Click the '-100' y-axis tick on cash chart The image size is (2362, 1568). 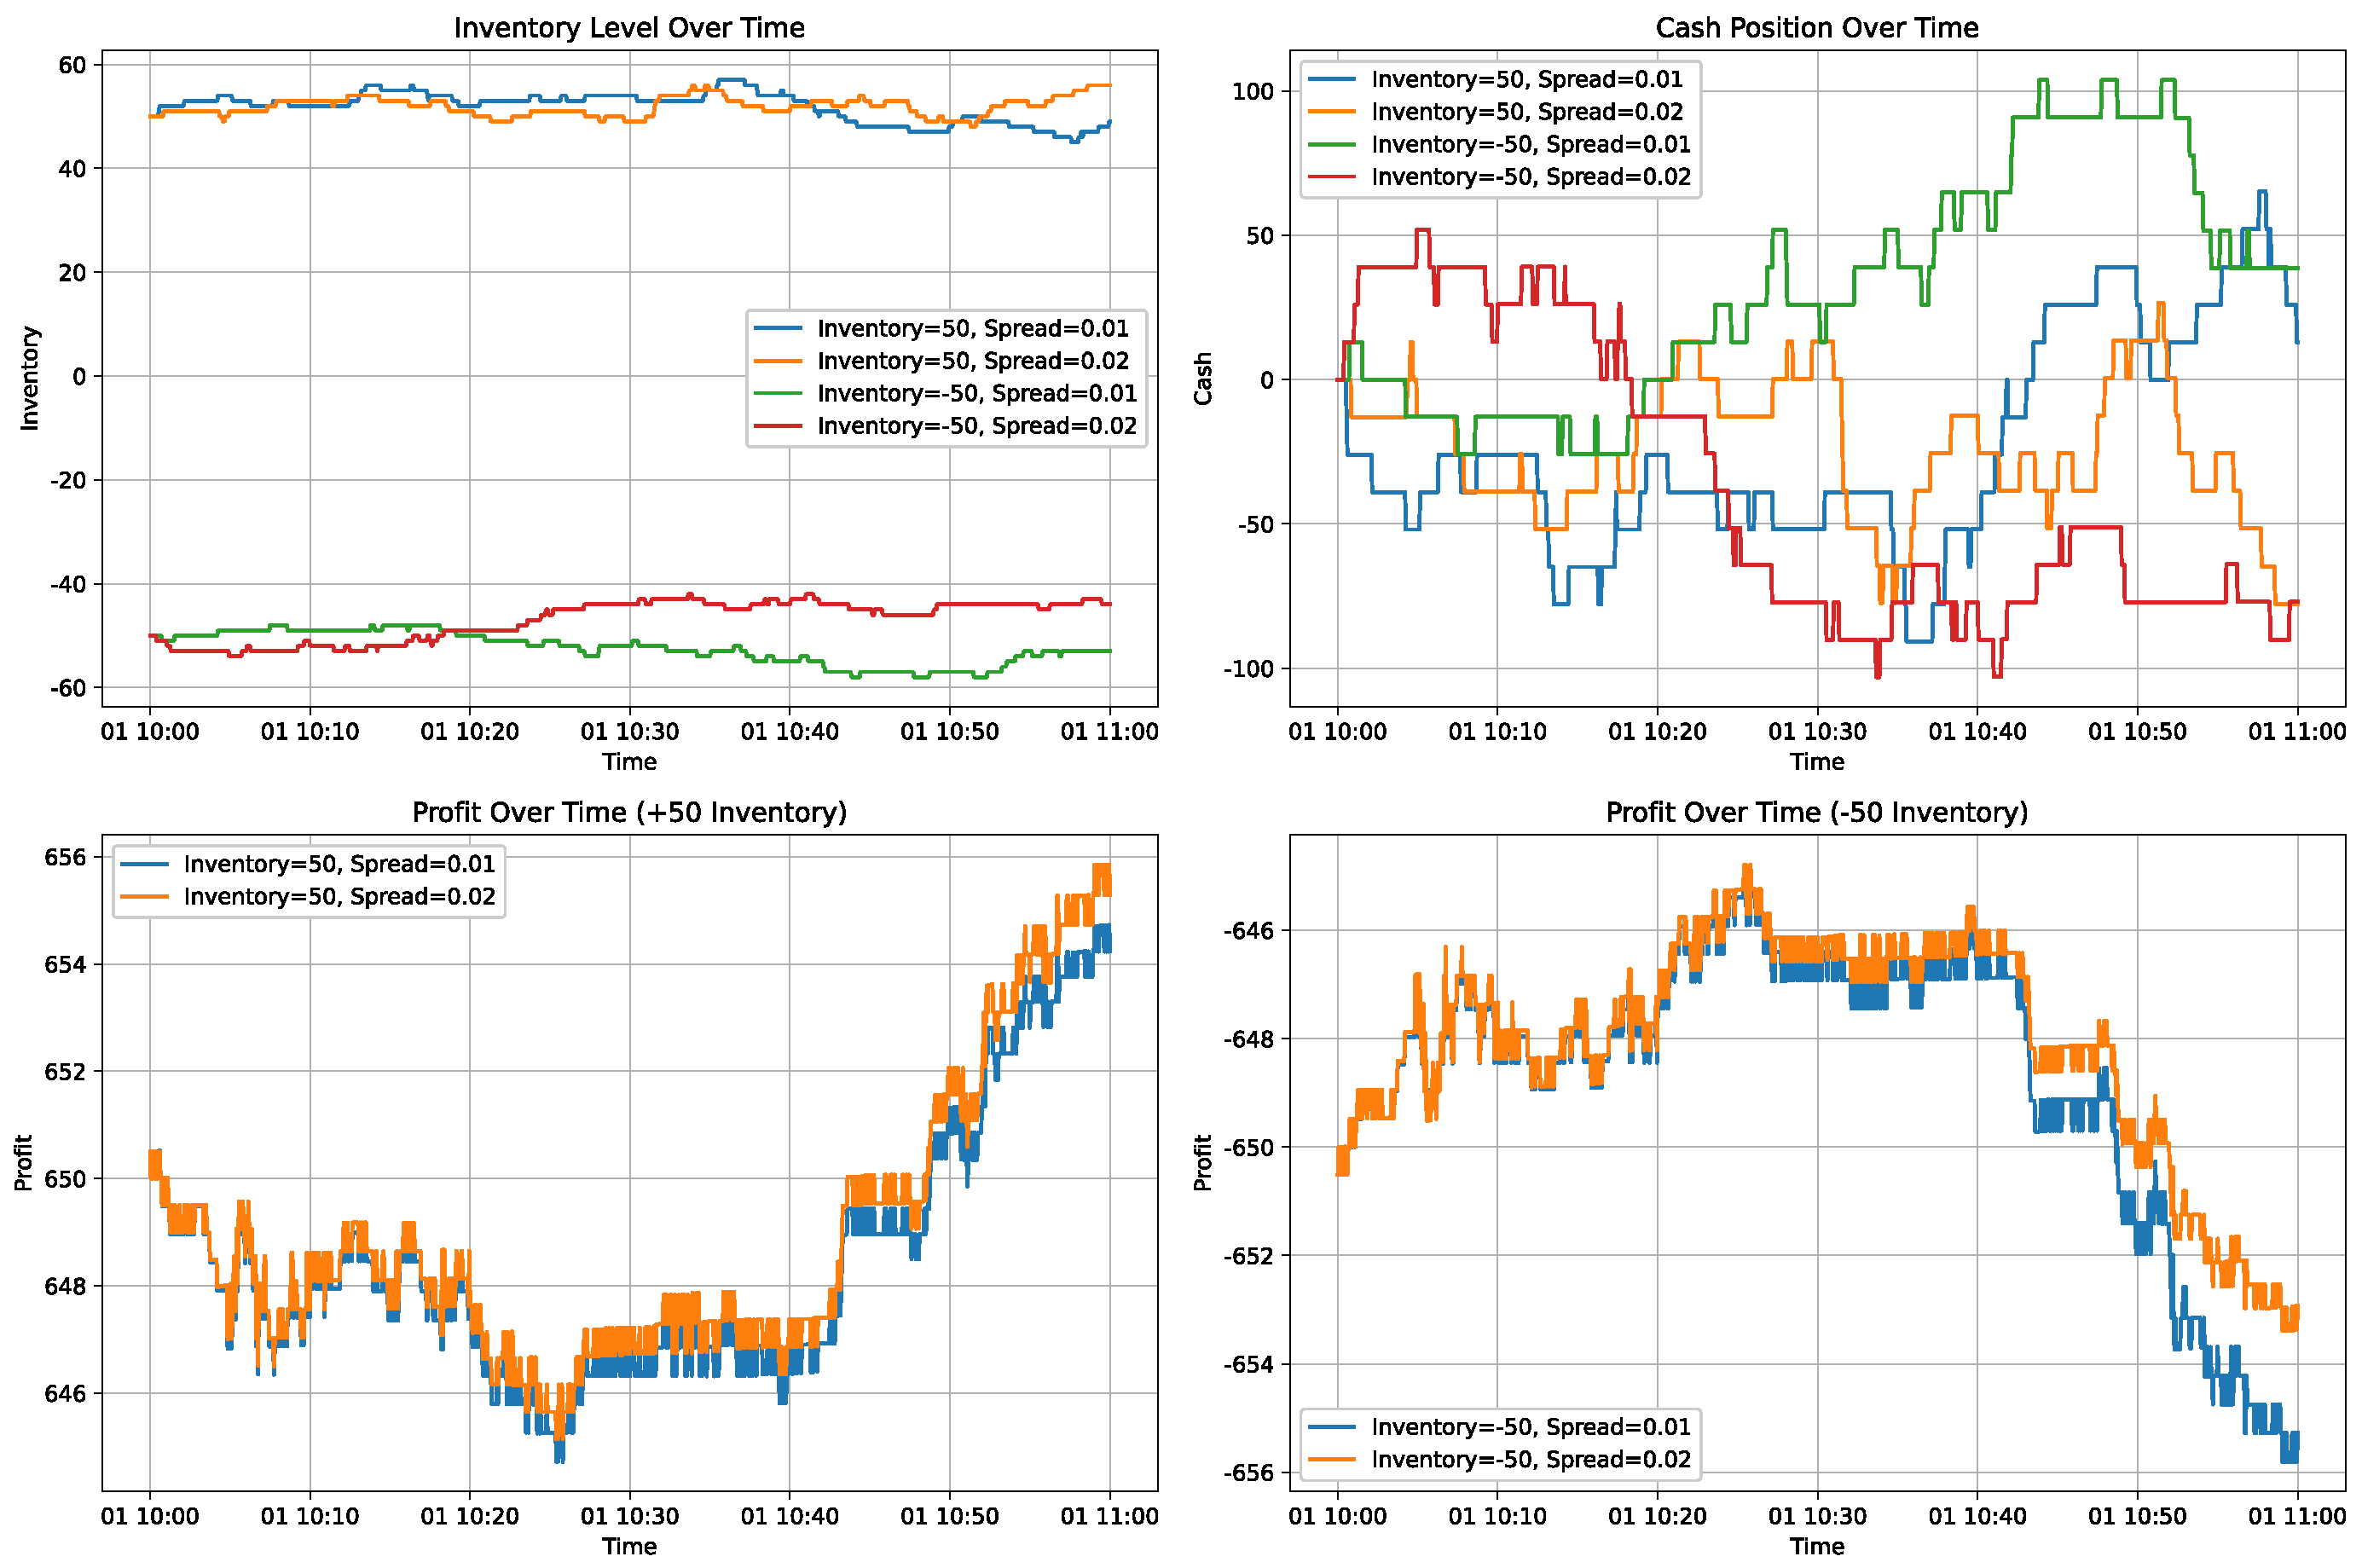1248,668
